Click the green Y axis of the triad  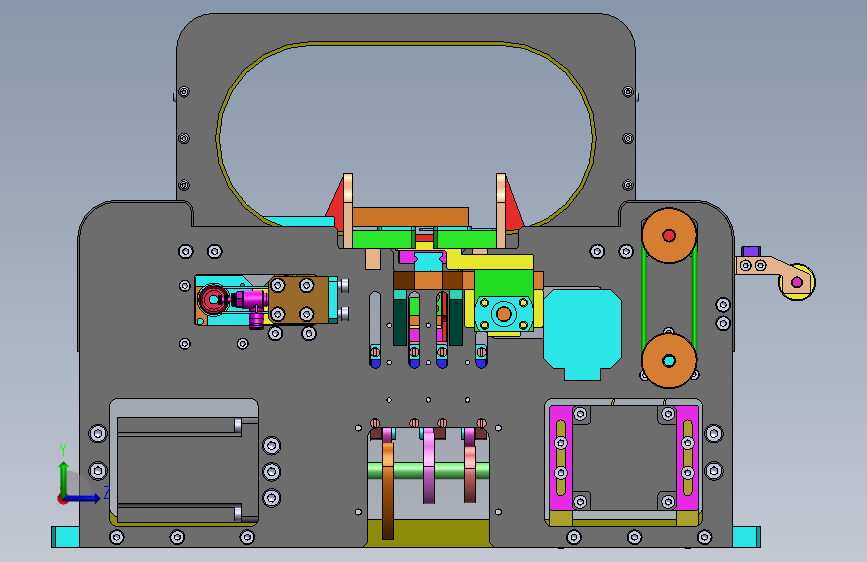[x=64, y=479]
